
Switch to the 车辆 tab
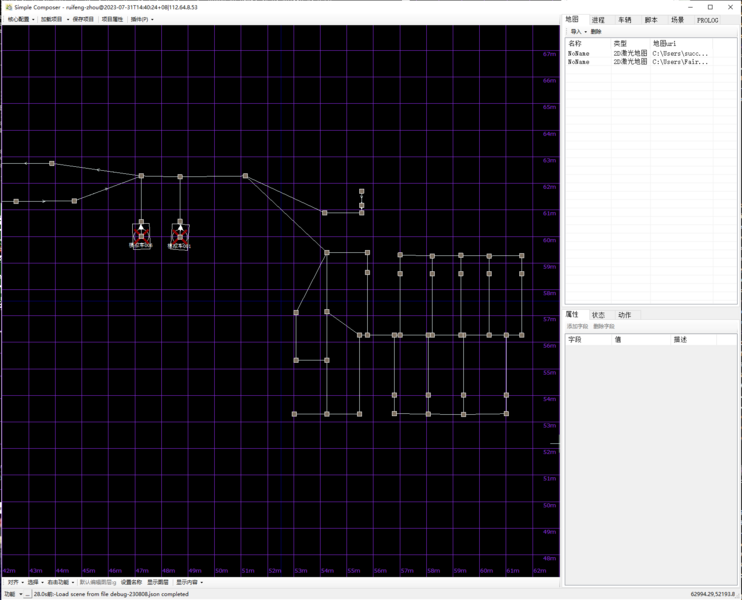624,20
